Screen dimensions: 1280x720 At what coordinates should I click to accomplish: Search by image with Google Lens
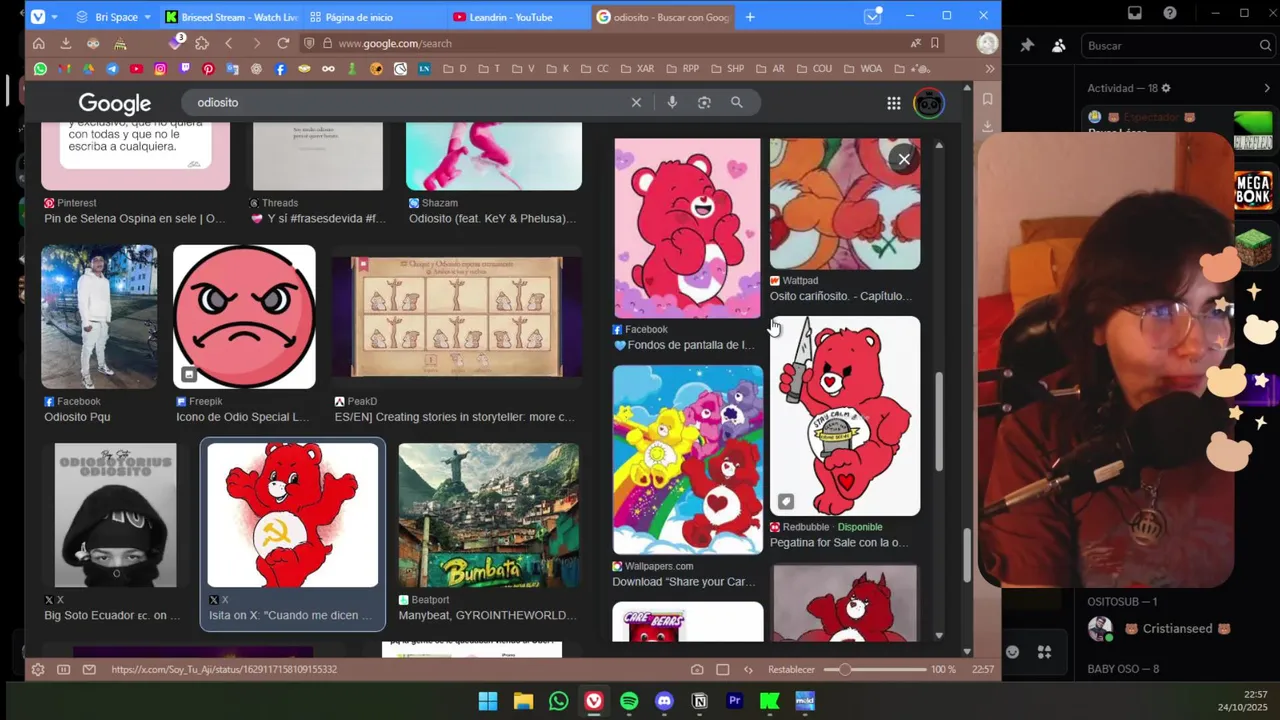click(x=704, y=102)
